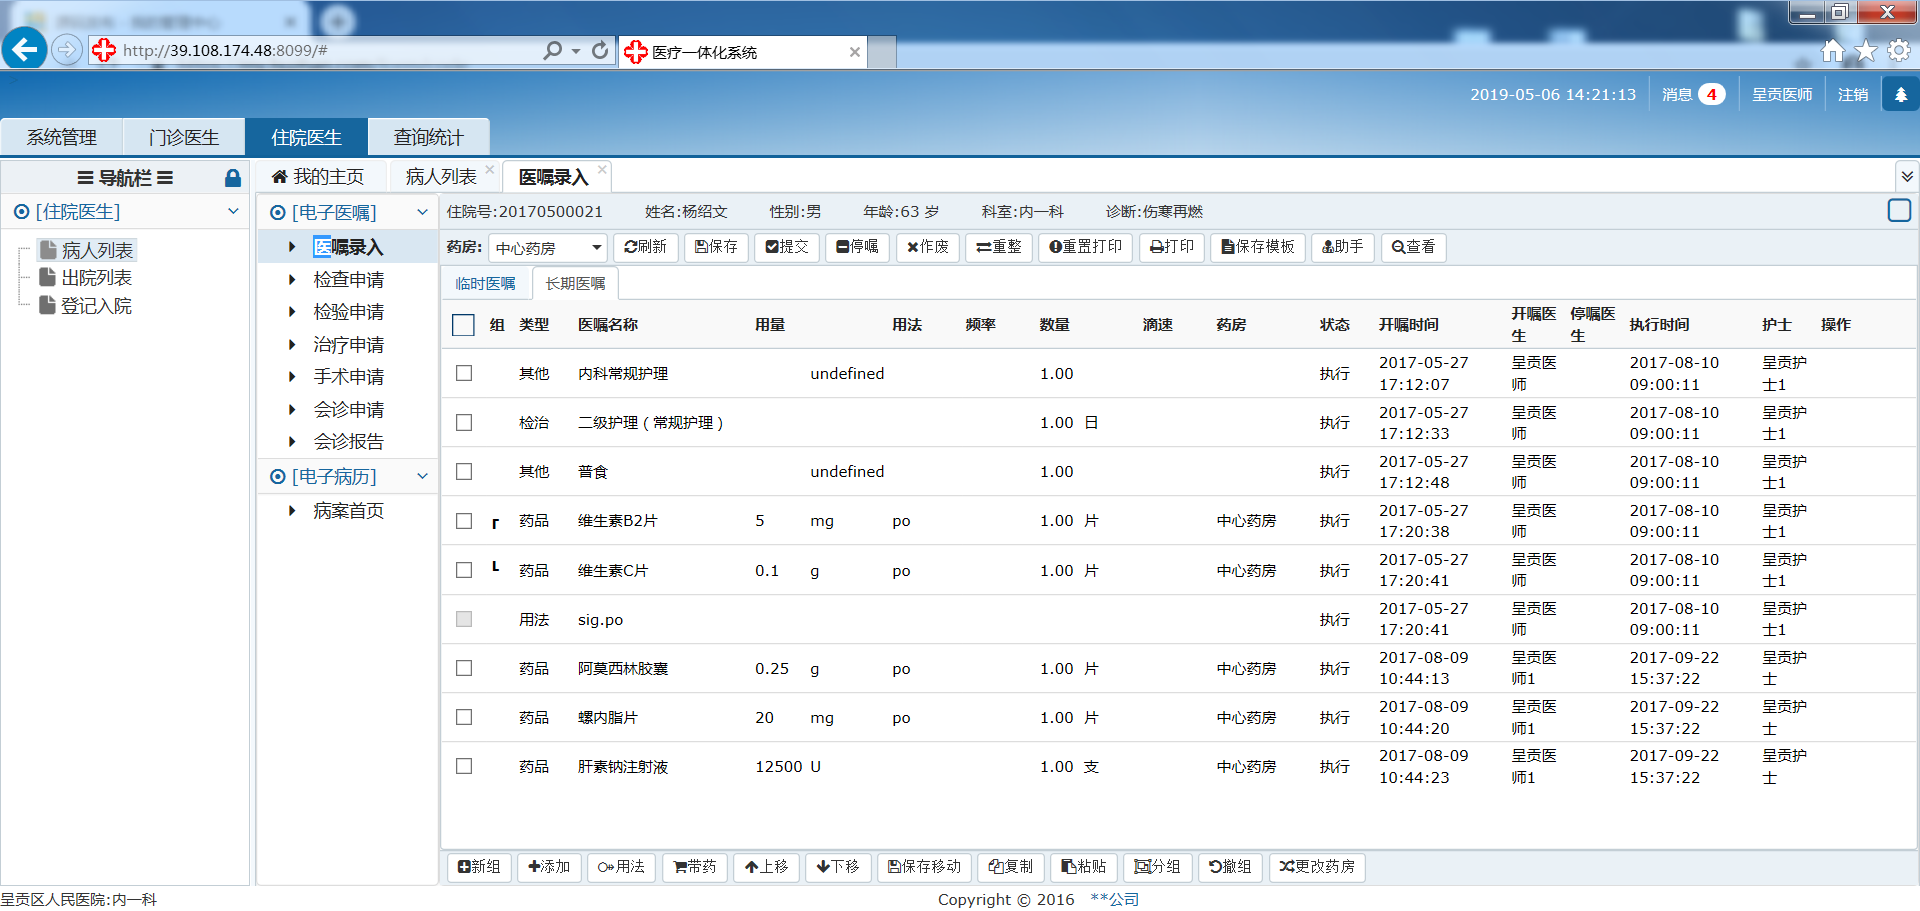The image size is (1920, 911).
Task: Click the 提交 submit toolbar button
Action: tap(787, 247)
